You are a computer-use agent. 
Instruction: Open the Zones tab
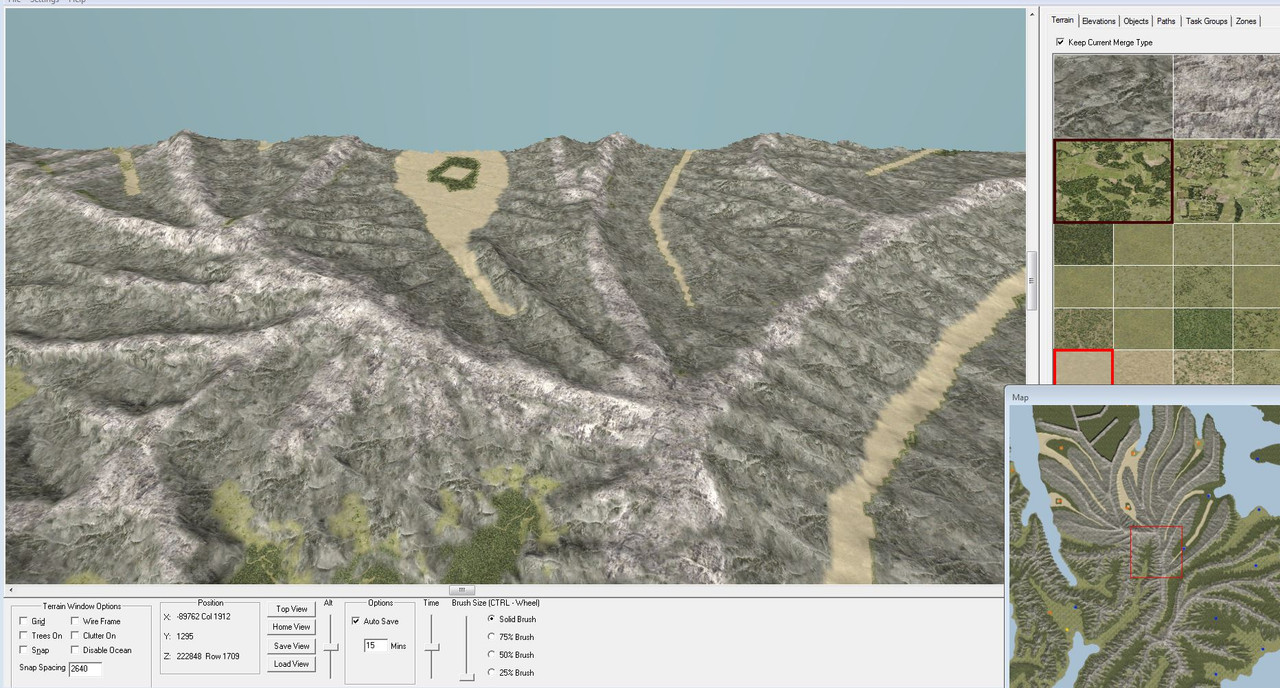pos(1246,21)
